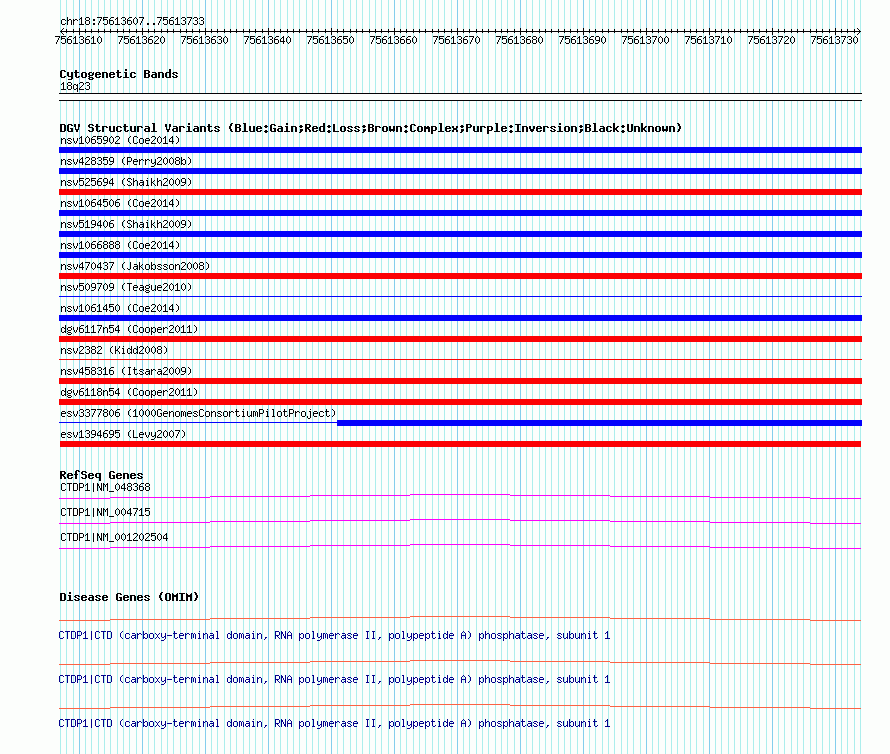Image resolution: width=890 pixels, height=754 pixels.
Task: Open variant nsv1064506 (Coe2014)
Action: 120,203
